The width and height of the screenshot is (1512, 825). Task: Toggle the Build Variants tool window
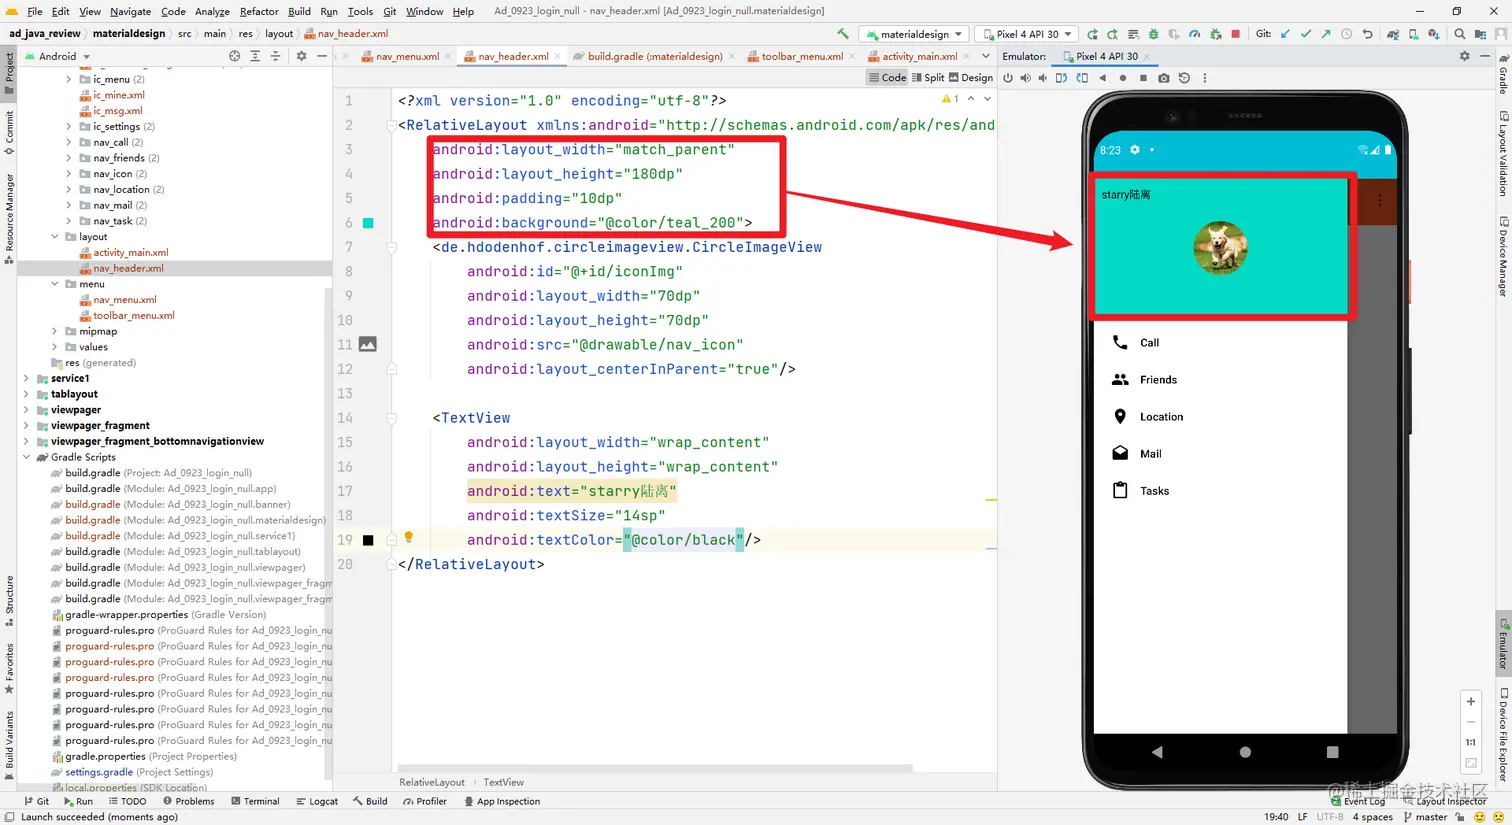[9, 745]
